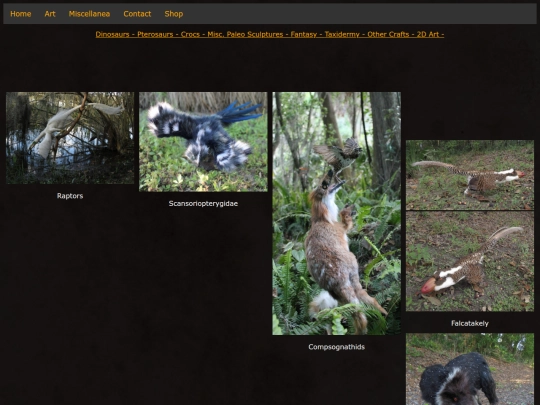Open the 2D Art link
The width and height of the screenshot is (540, 405).
[x=428, y=34]
